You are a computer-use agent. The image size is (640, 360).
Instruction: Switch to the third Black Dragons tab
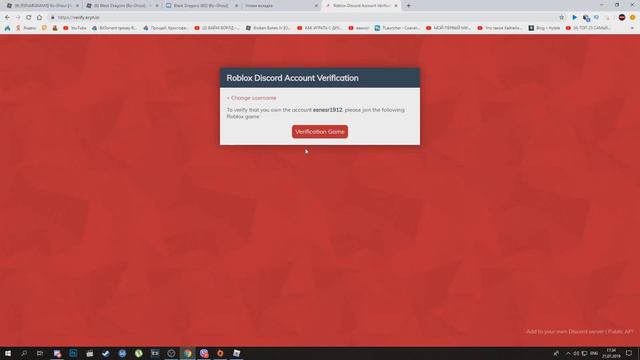pos(202,6)
